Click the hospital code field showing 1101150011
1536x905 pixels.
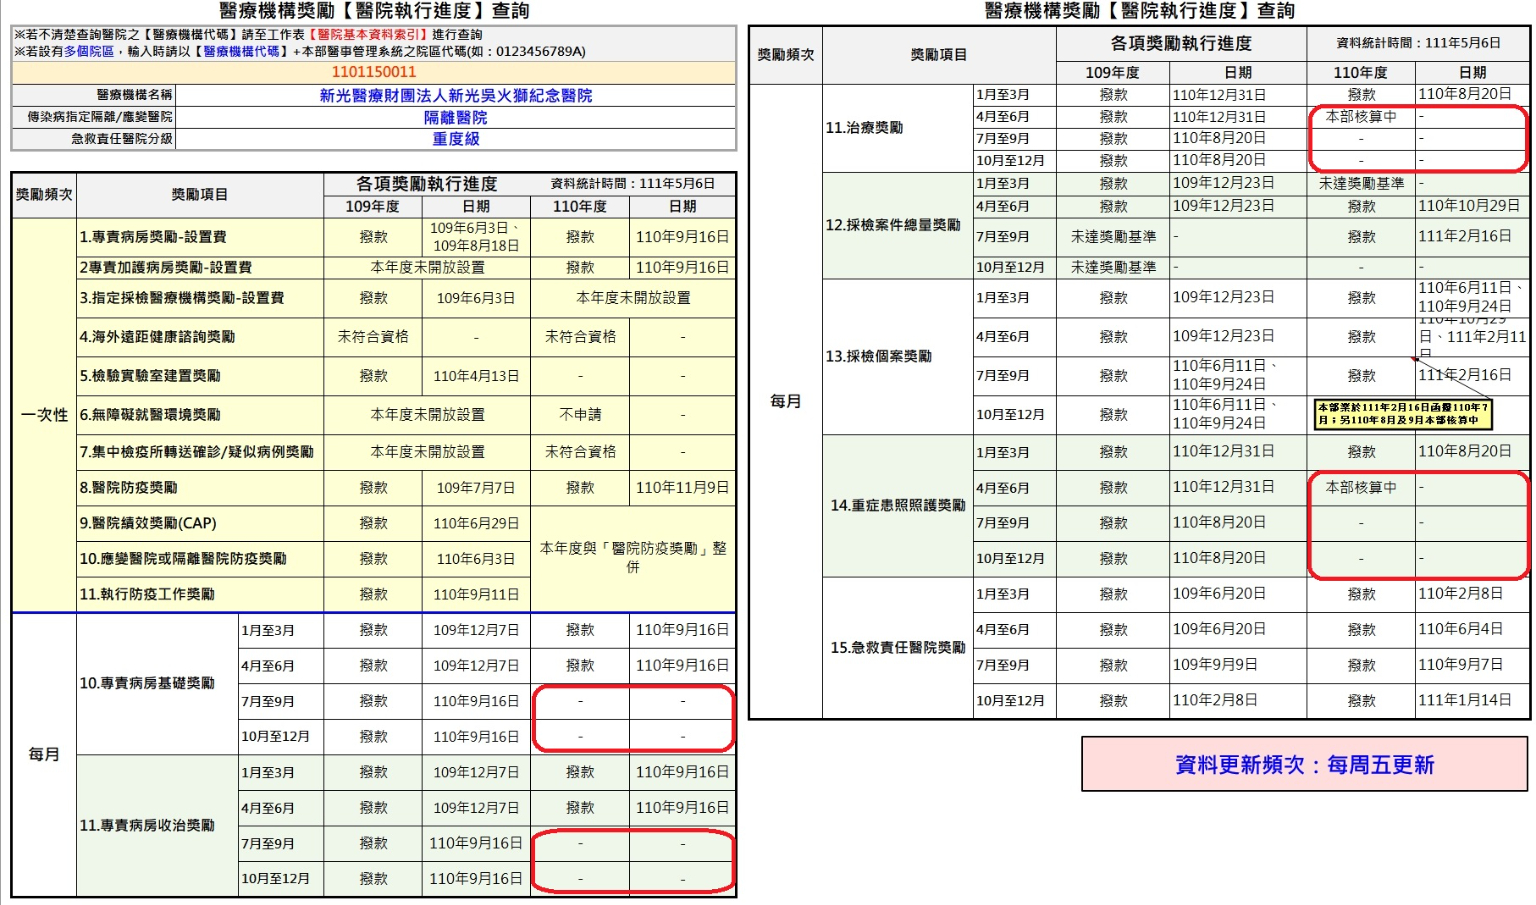coord(373,72)
